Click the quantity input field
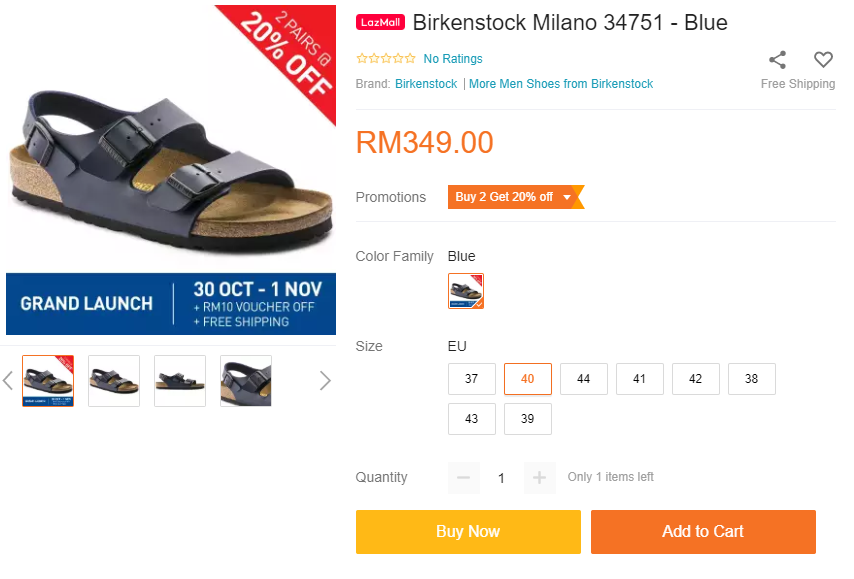This screenshot has height=579, width=854. tap(501, 478)
